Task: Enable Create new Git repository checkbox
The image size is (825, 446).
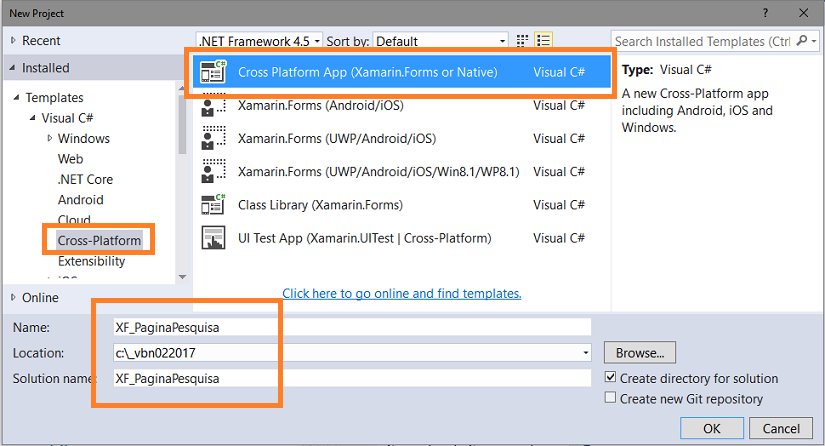Action: (610, 398)
